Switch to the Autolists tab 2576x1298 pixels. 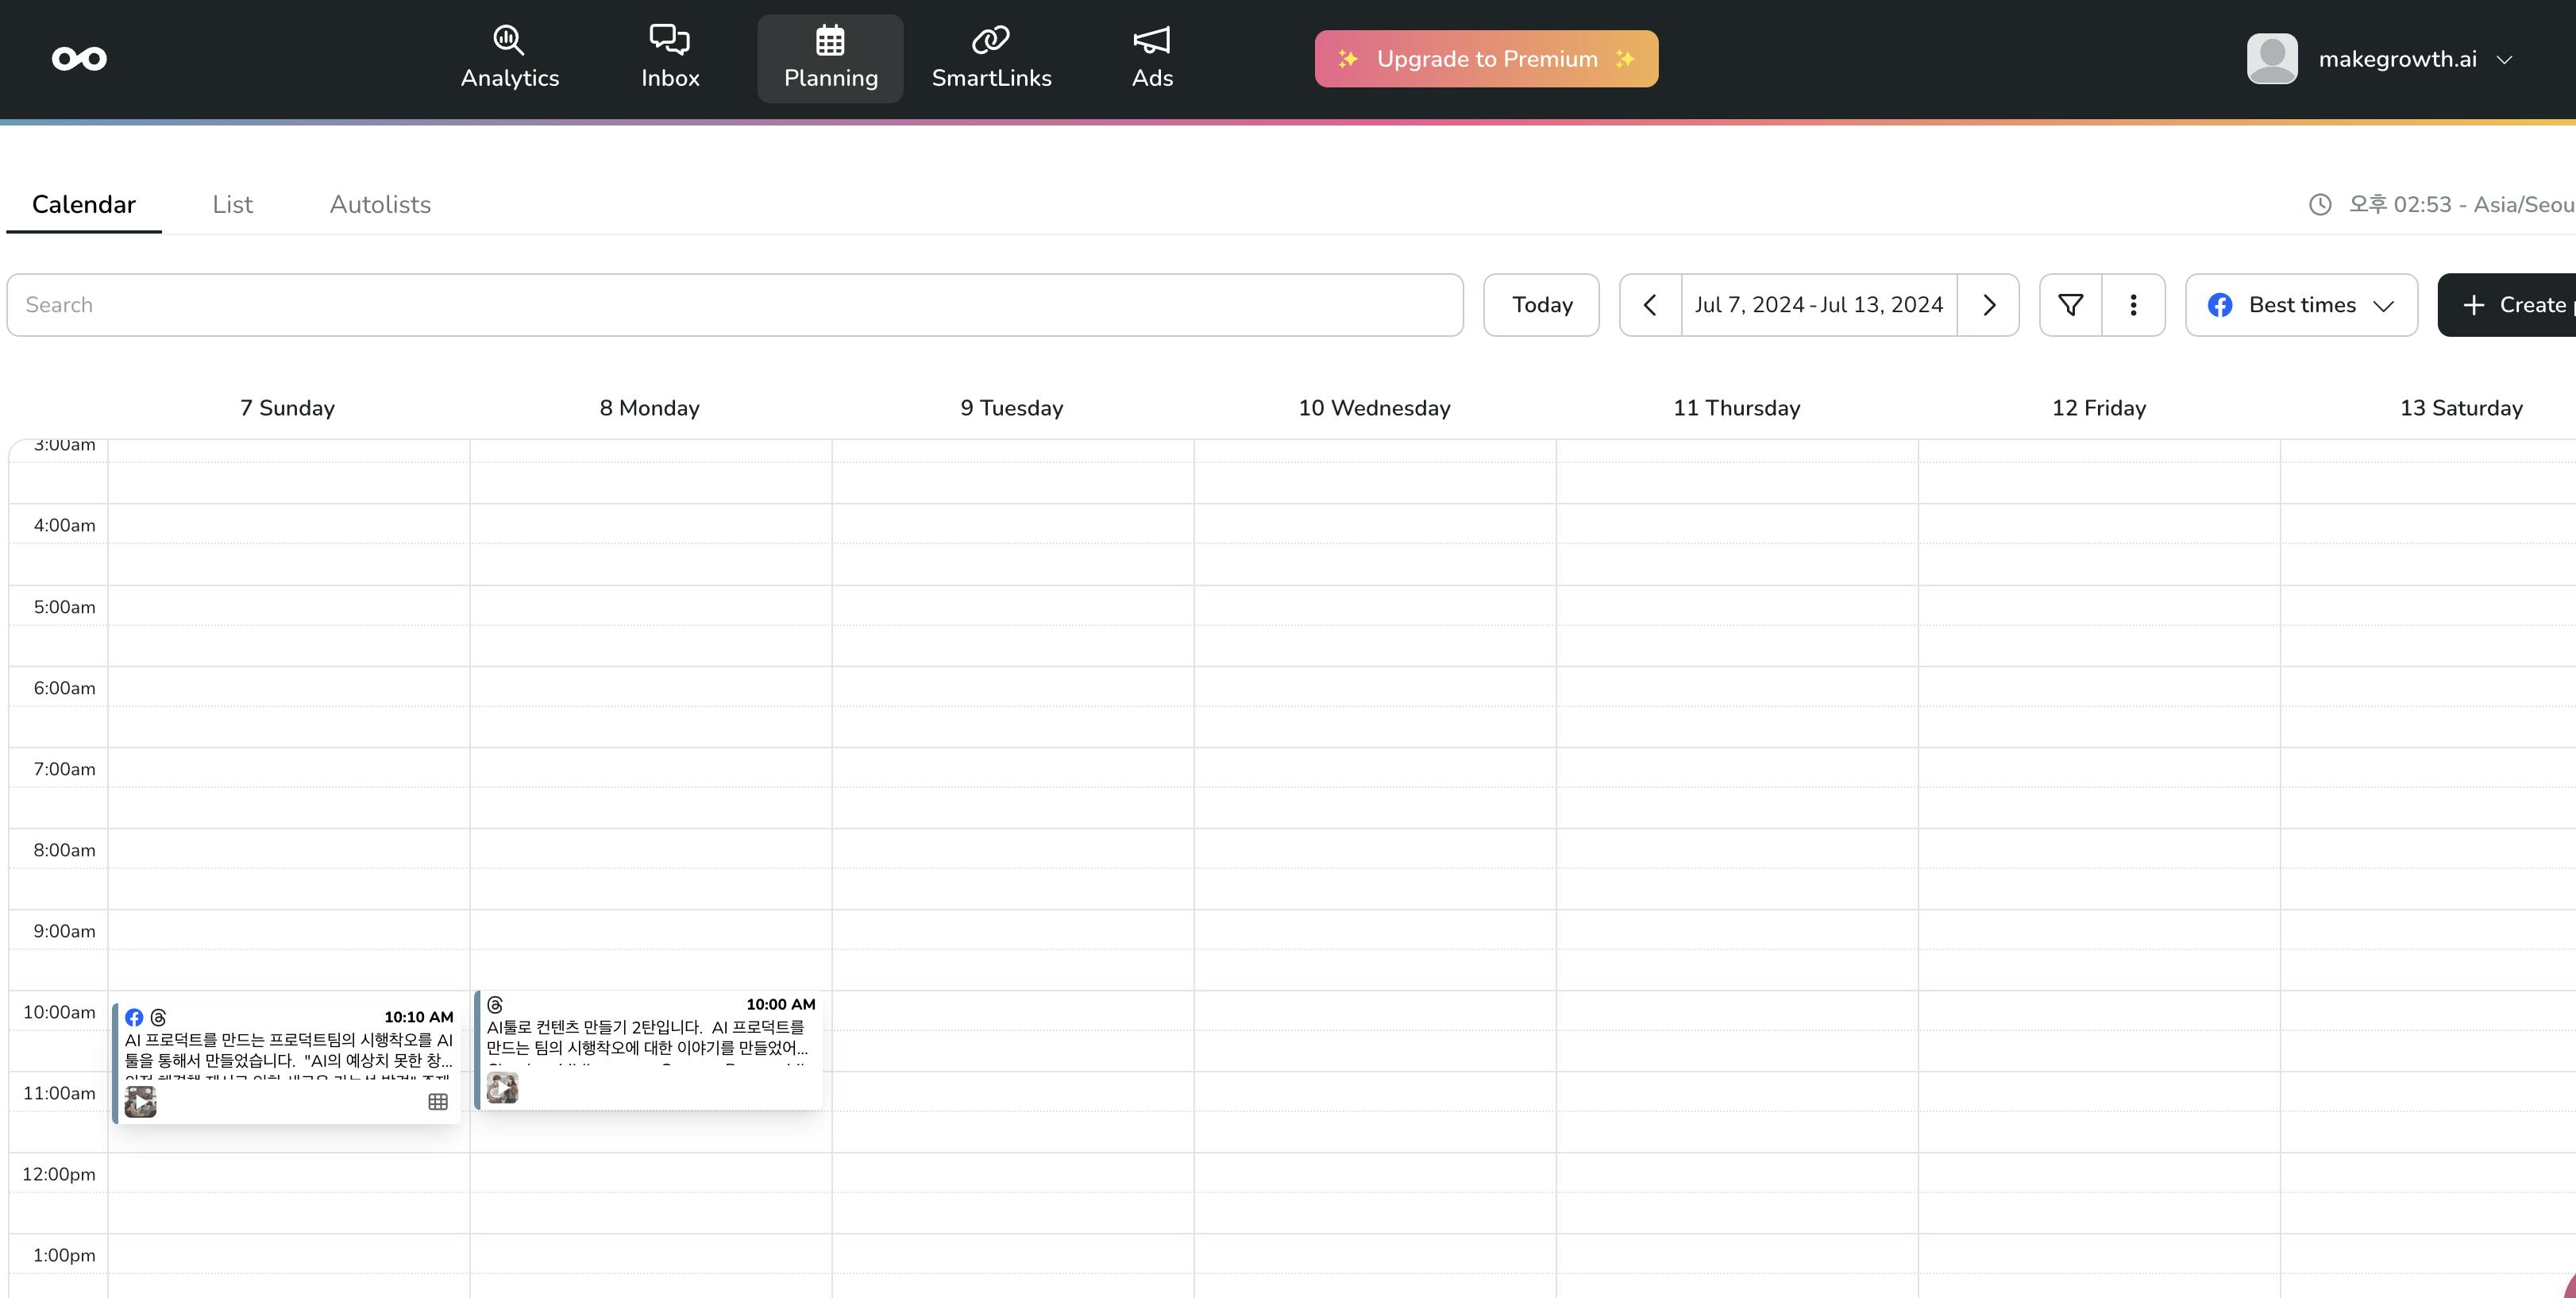[x=380, y=204]
